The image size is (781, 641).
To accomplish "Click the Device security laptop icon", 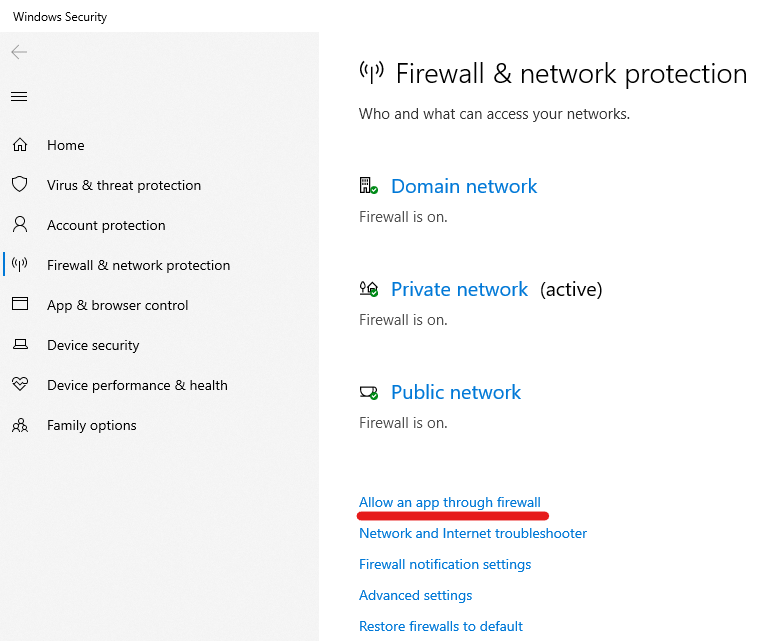I will 19,345.
